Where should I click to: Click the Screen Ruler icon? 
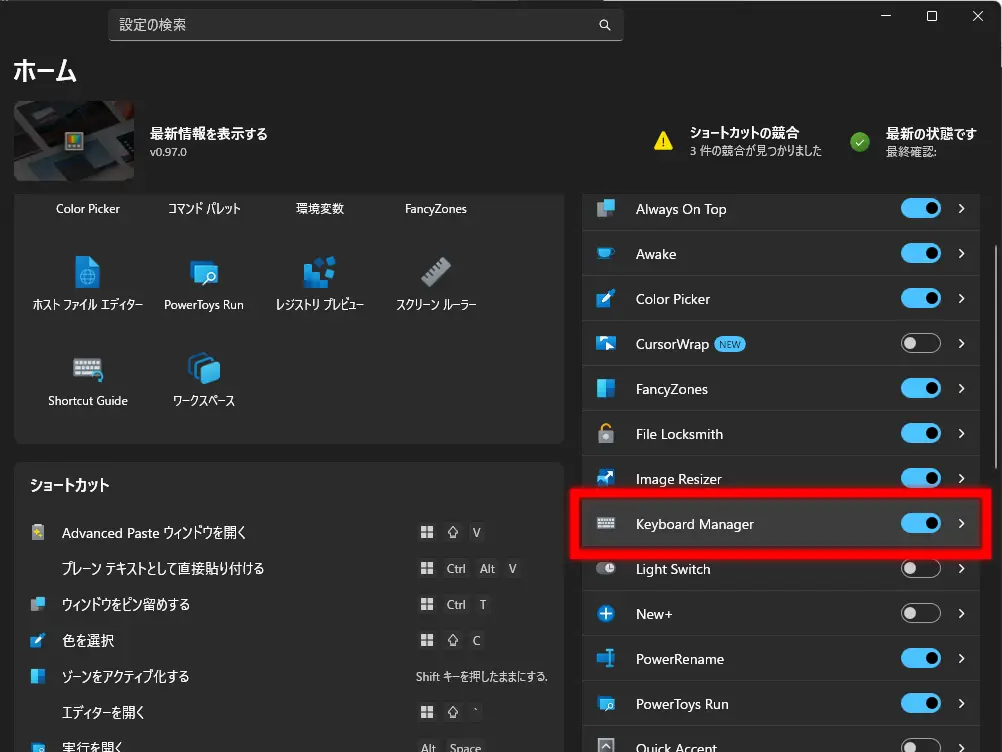click(x=436, y=272)
